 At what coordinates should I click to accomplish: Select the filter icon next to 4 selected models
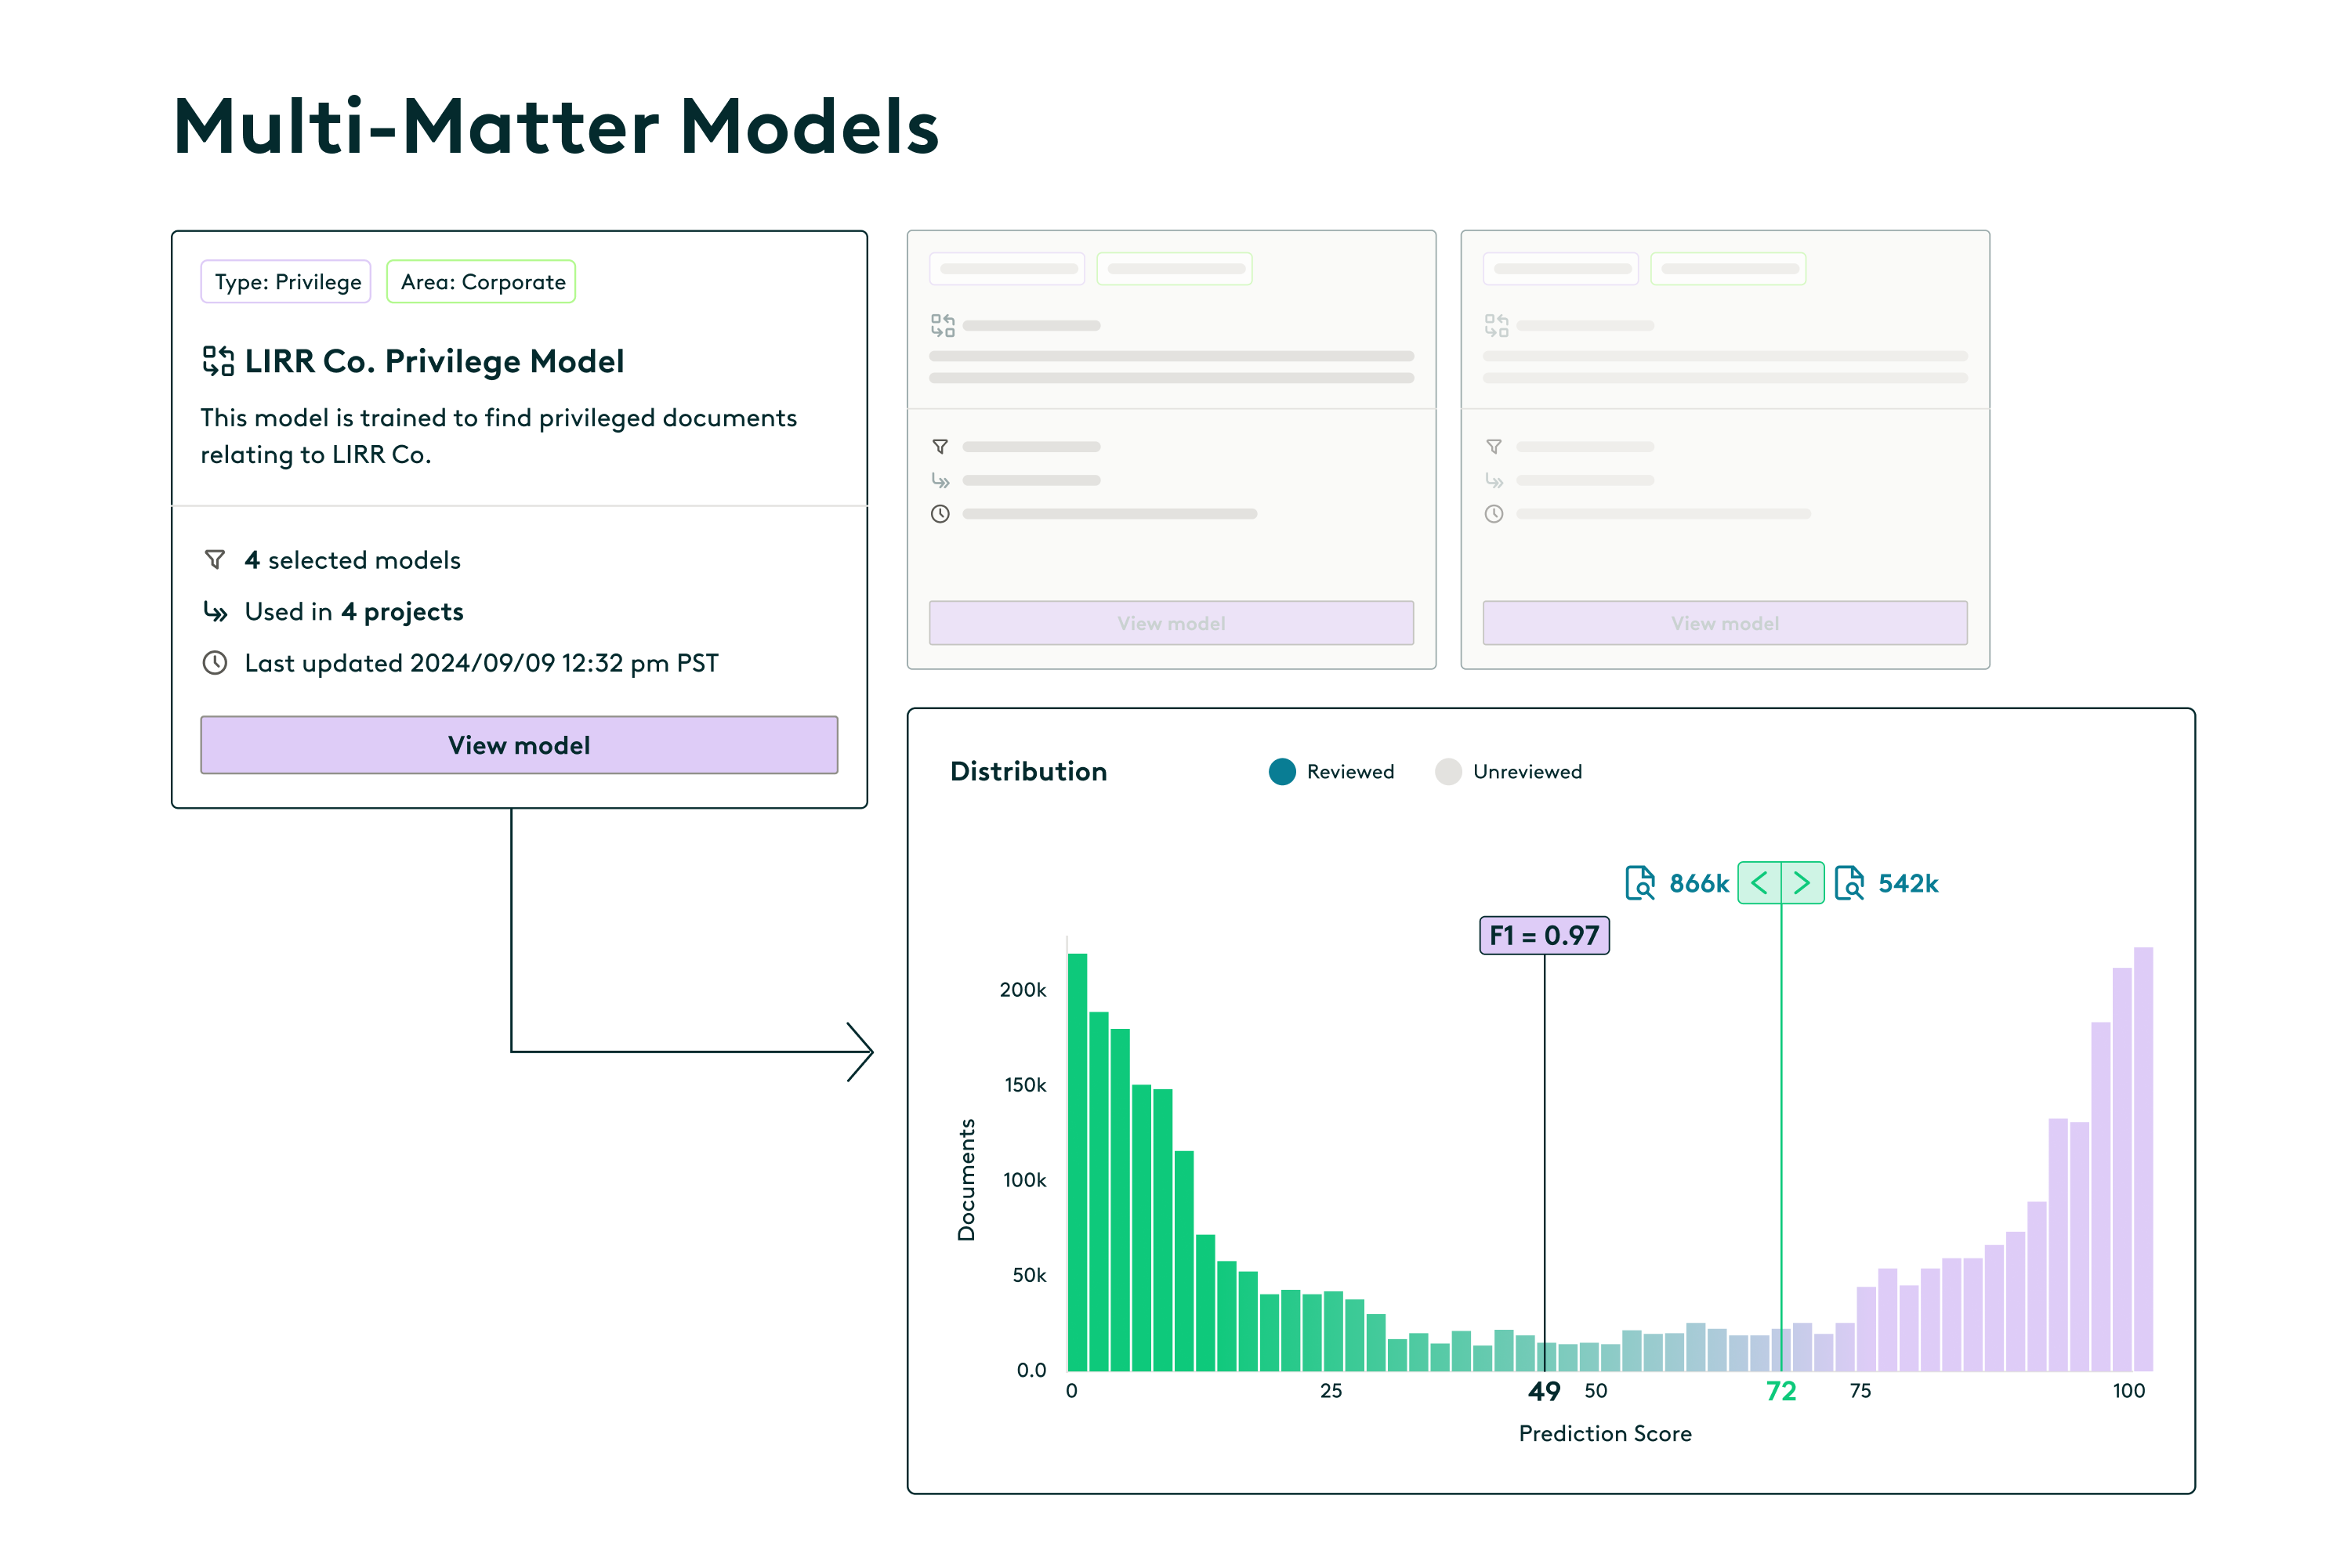pyautogui.click(x=215, y=560)
